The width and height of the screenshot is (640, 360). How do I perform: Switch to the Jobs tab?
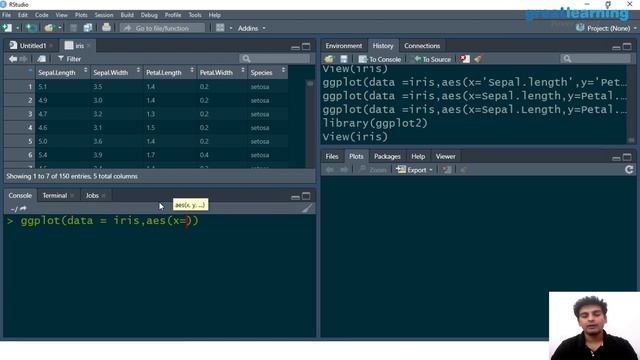click(92, 196)
